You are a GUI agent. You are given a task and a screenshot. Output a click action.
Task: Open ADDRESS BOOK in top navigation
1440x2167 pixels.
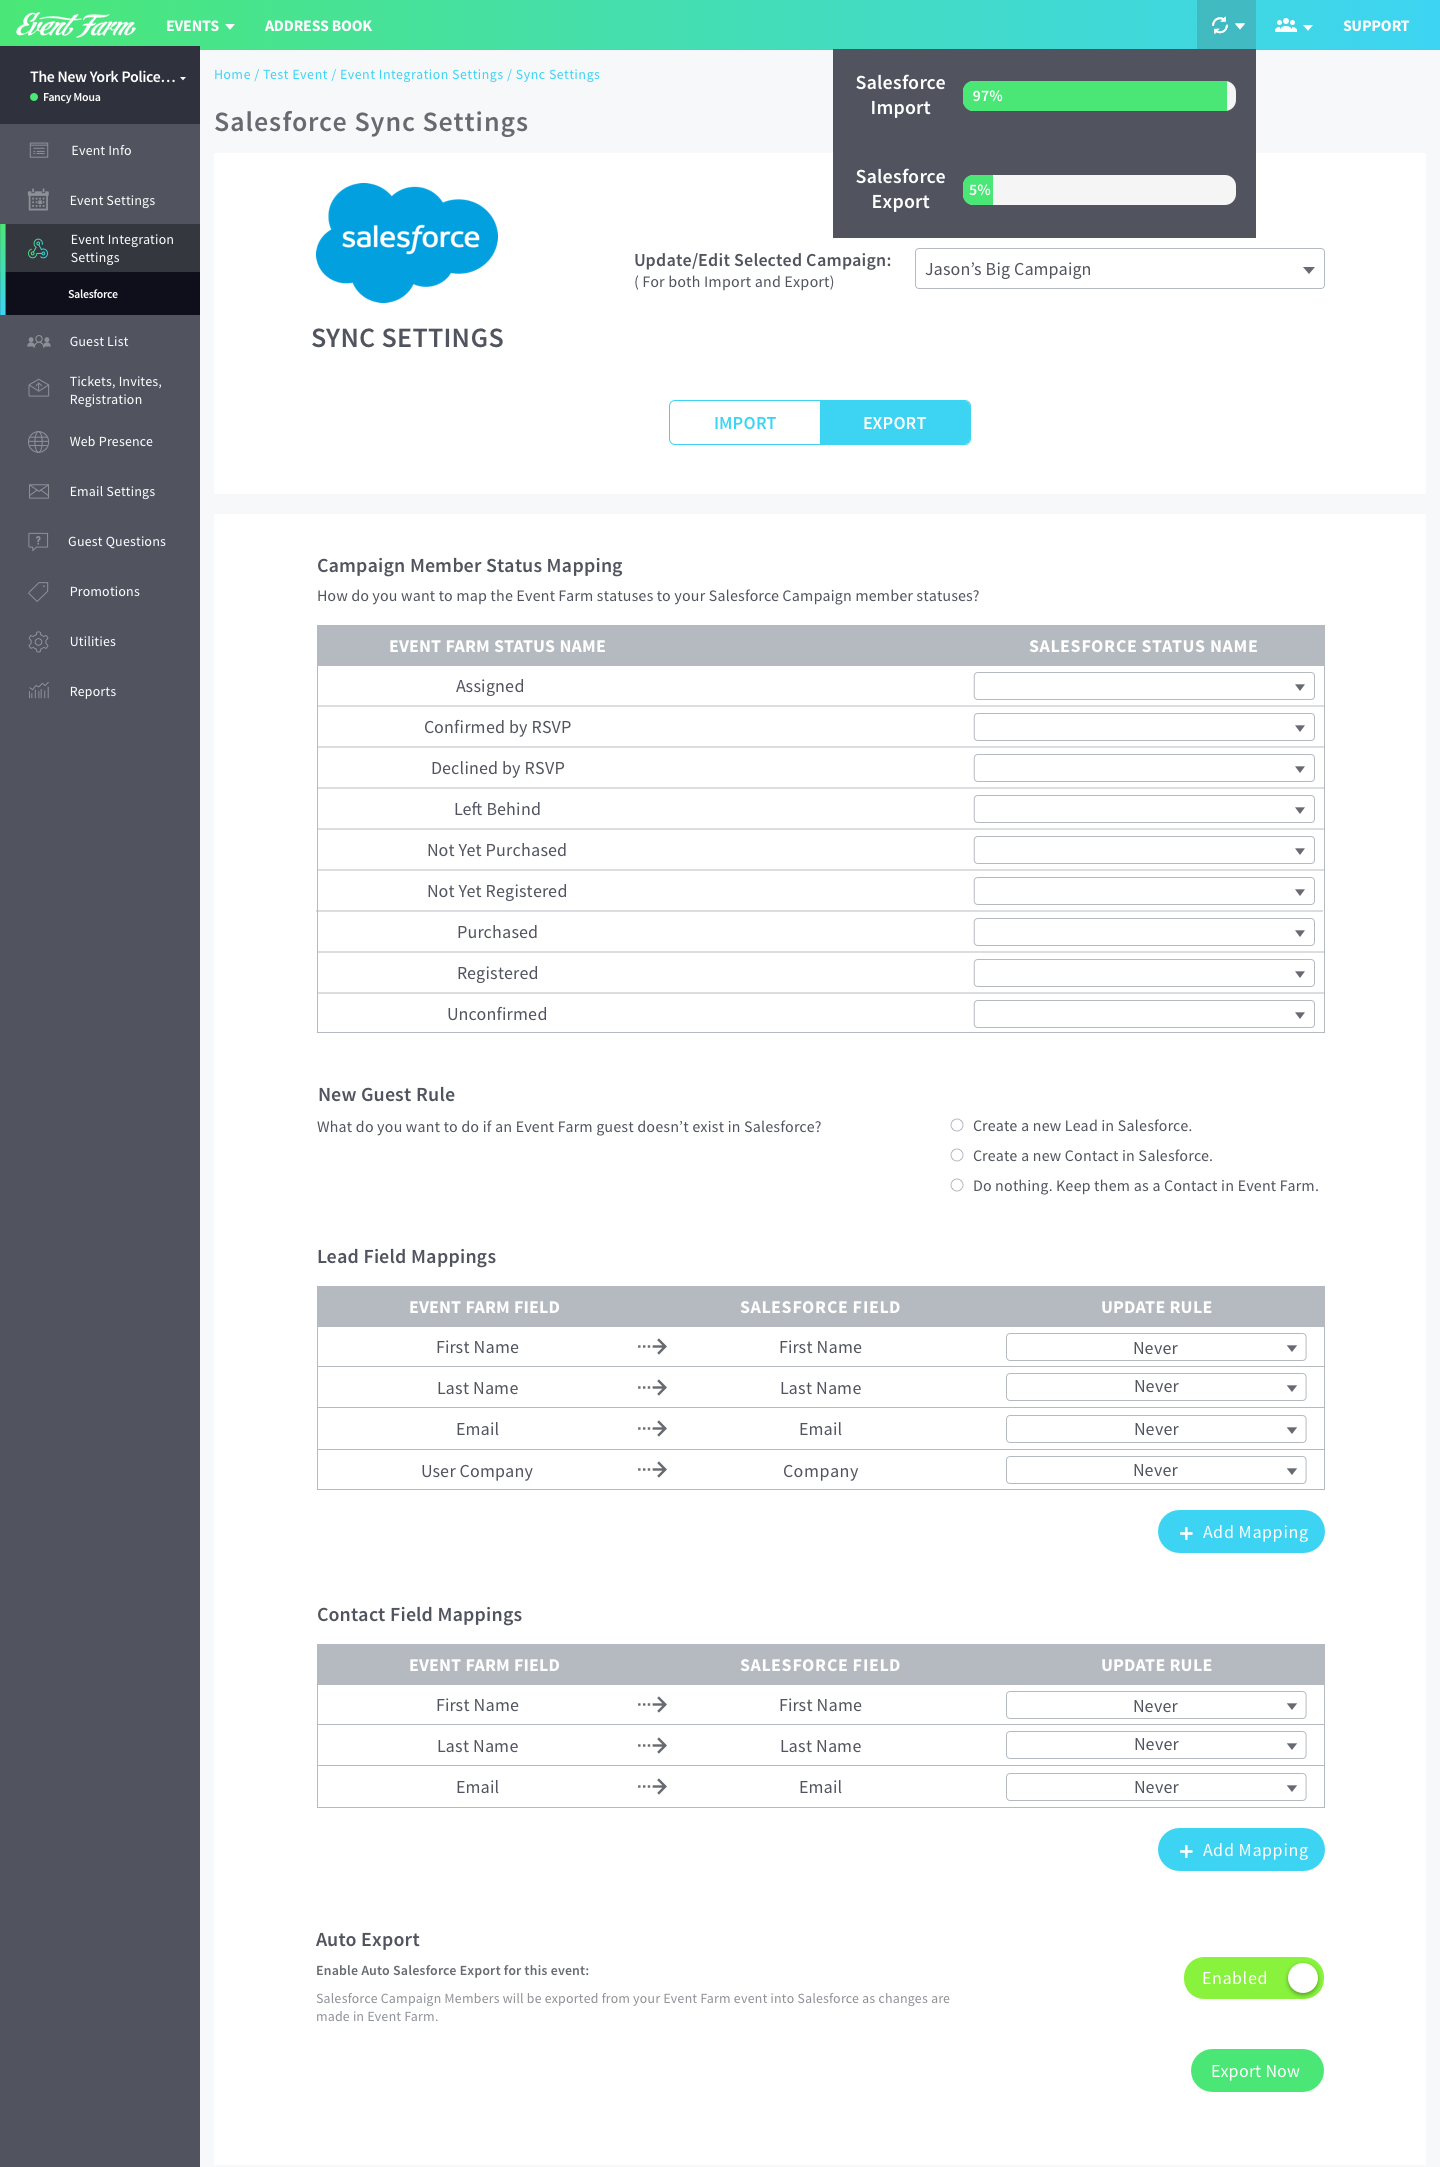click(x=318, y=26)
